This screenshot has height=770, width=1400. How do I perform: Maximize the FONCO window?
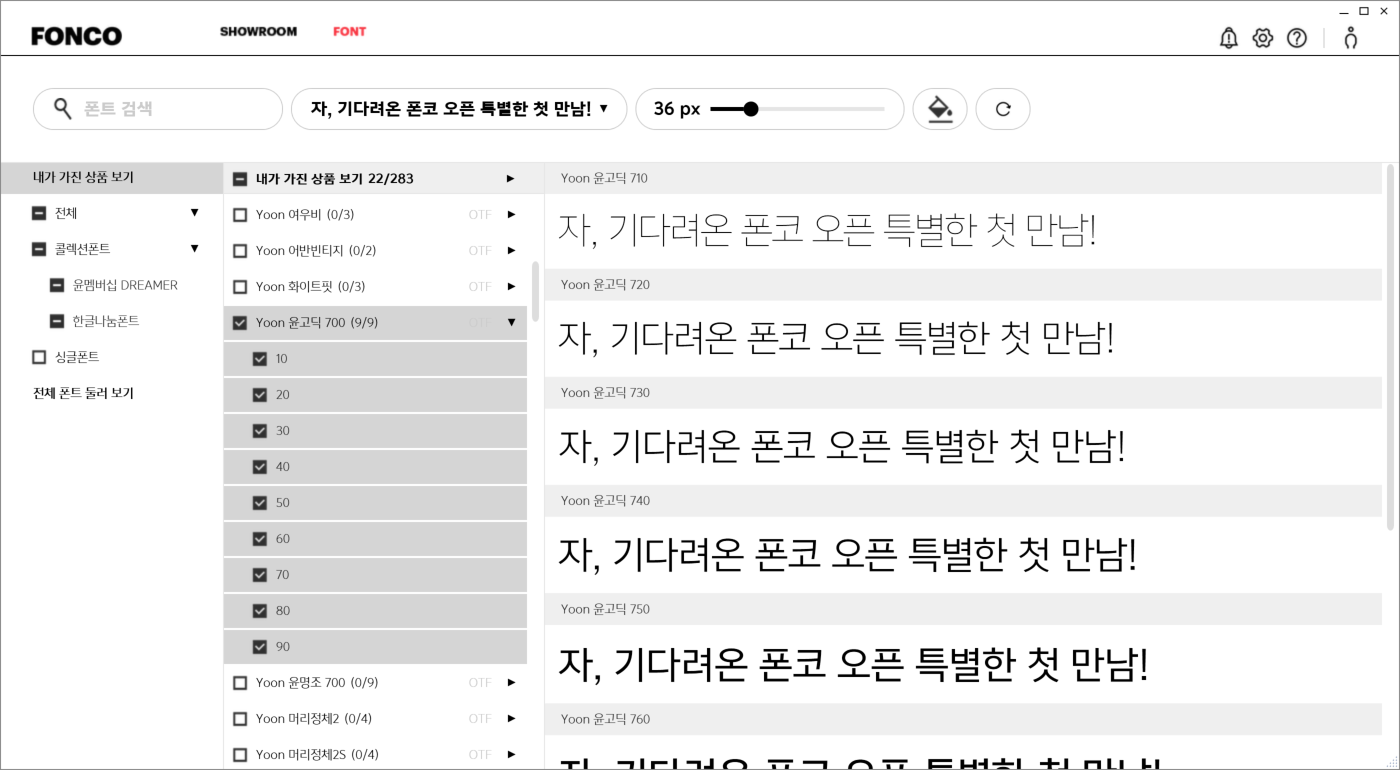1364,11
